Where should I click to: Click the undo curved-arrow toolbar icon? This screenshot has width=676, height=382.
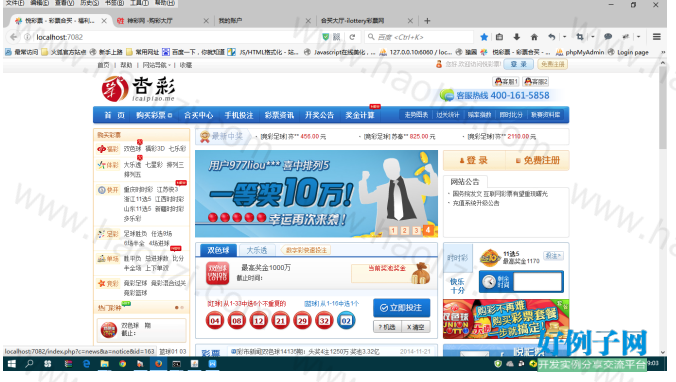(x=552, y=37)
